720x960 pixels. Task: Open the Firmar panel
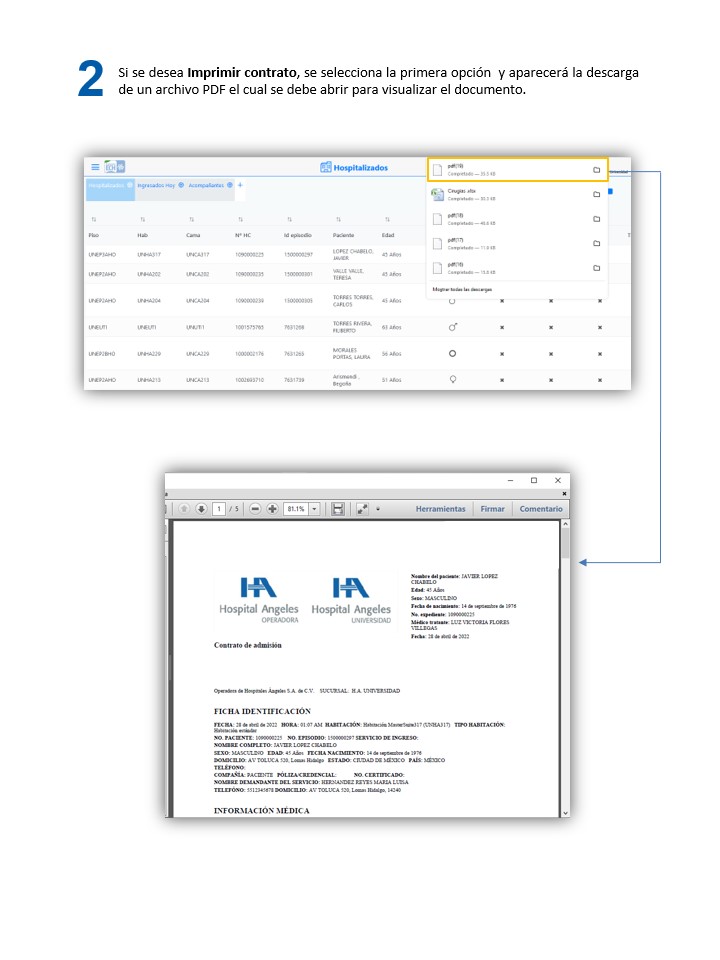coord(492,509)
